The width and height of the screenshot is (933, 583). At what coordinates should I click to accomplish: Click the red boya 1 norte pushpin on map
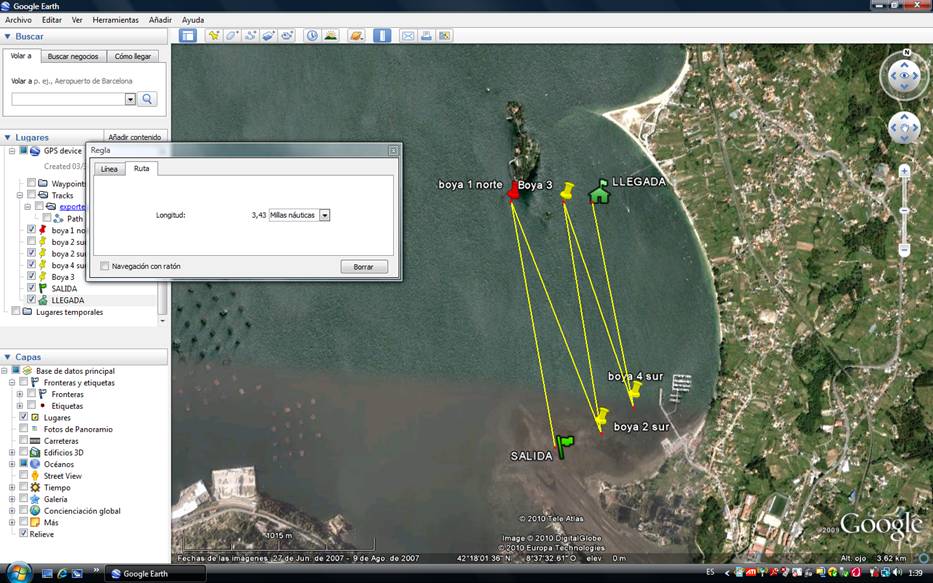(513, 190)
